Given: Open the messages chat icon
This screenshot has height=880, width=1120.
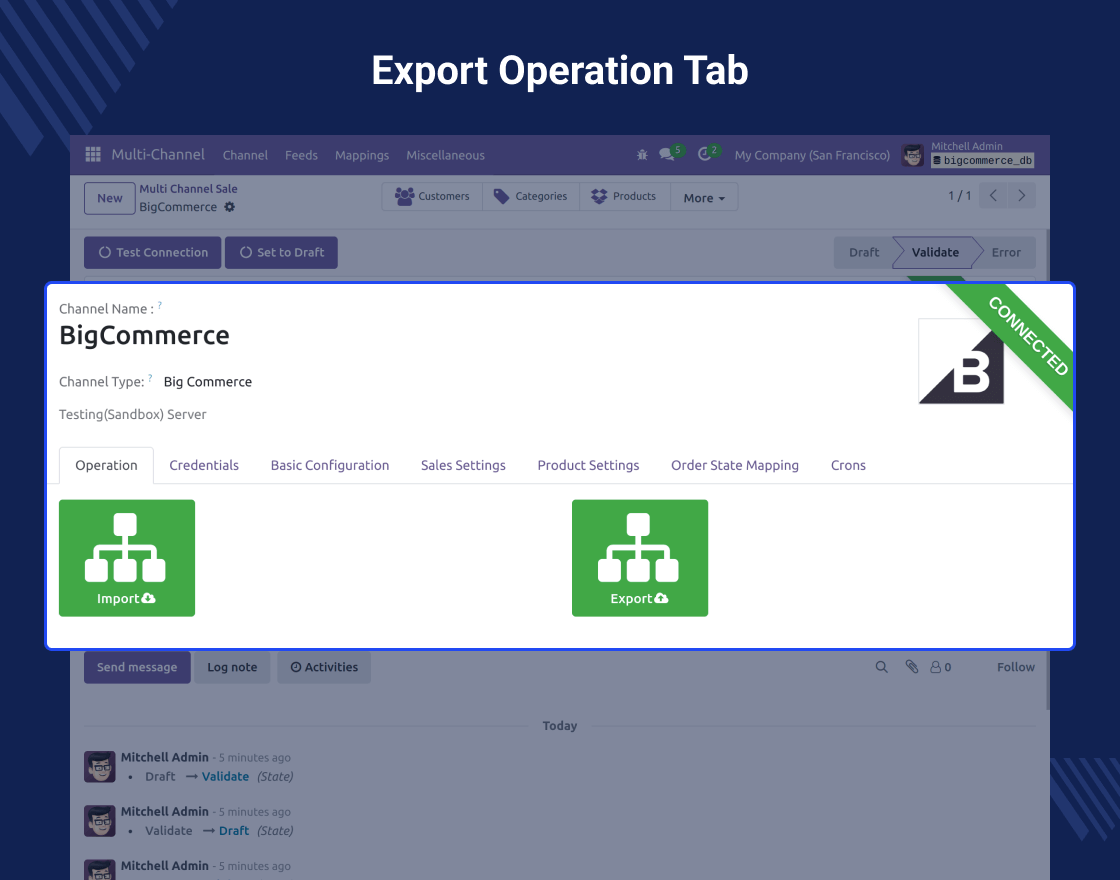Looking at the screenshot, I should pyautogui.click(x=667, y=154).
